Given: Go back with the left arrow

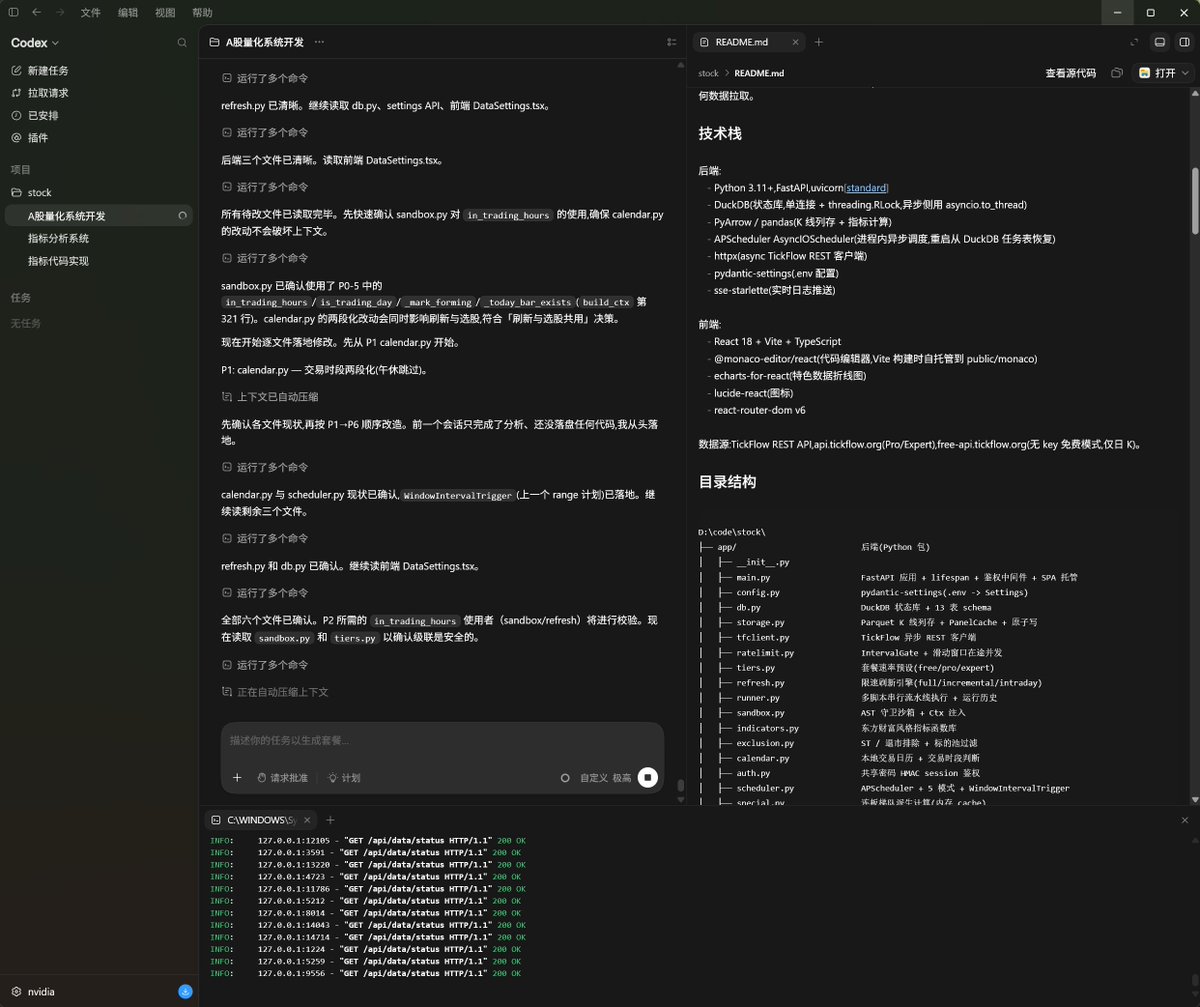Looking at the screenshot, I should point(37,13).
